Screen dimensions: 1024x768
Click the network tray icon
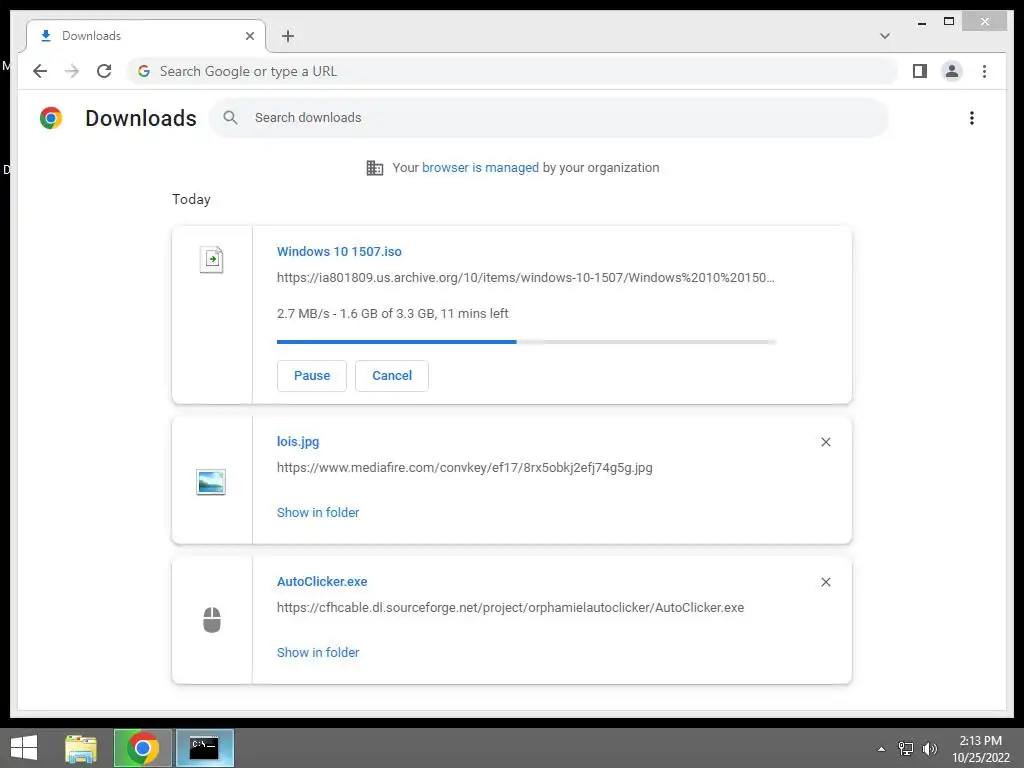906,749
